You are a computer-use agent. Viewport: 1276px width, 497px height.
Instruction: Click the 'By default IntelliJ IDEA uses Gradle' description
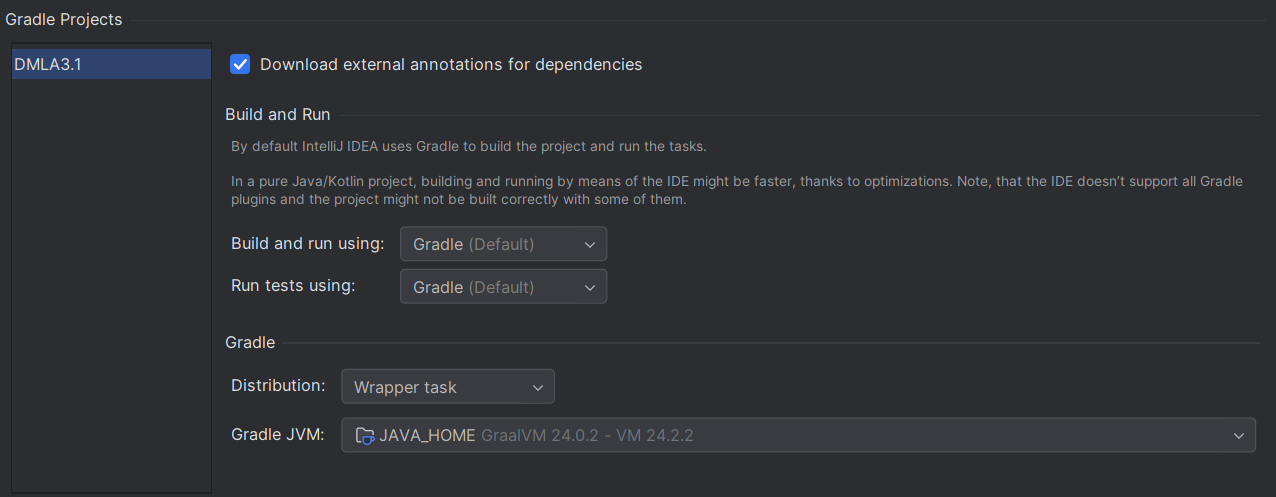click(x=469, y=146)
